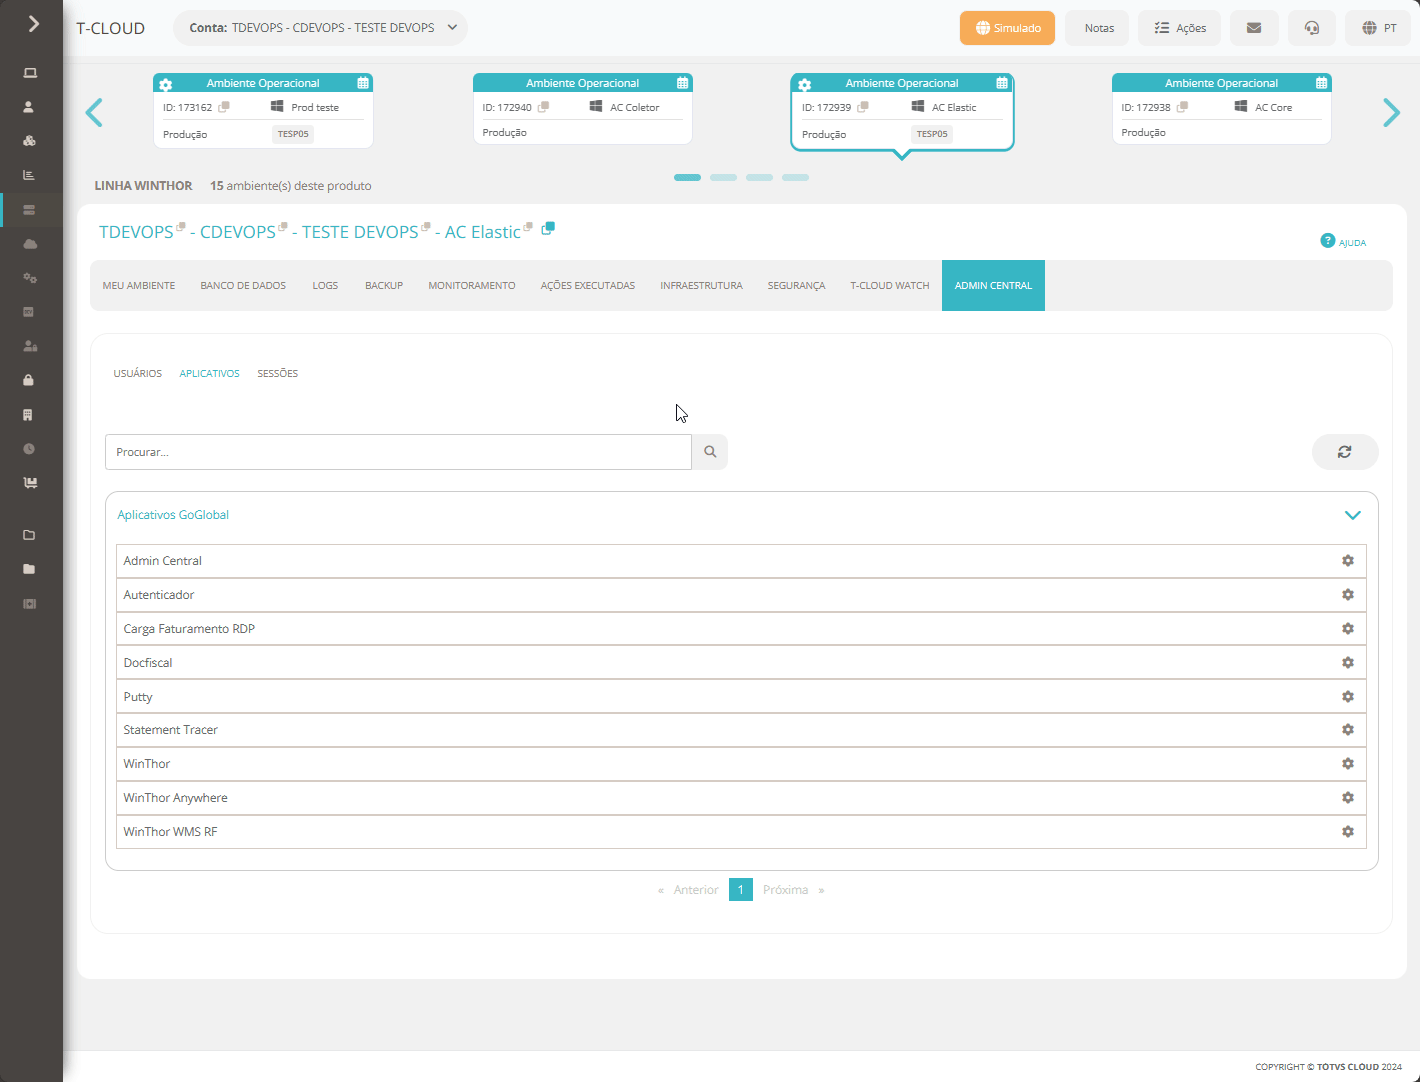Open gear settings for Admin Central app
Image resolution: width=1420 pixels, height=1082 pixels.
[1348, 561]
